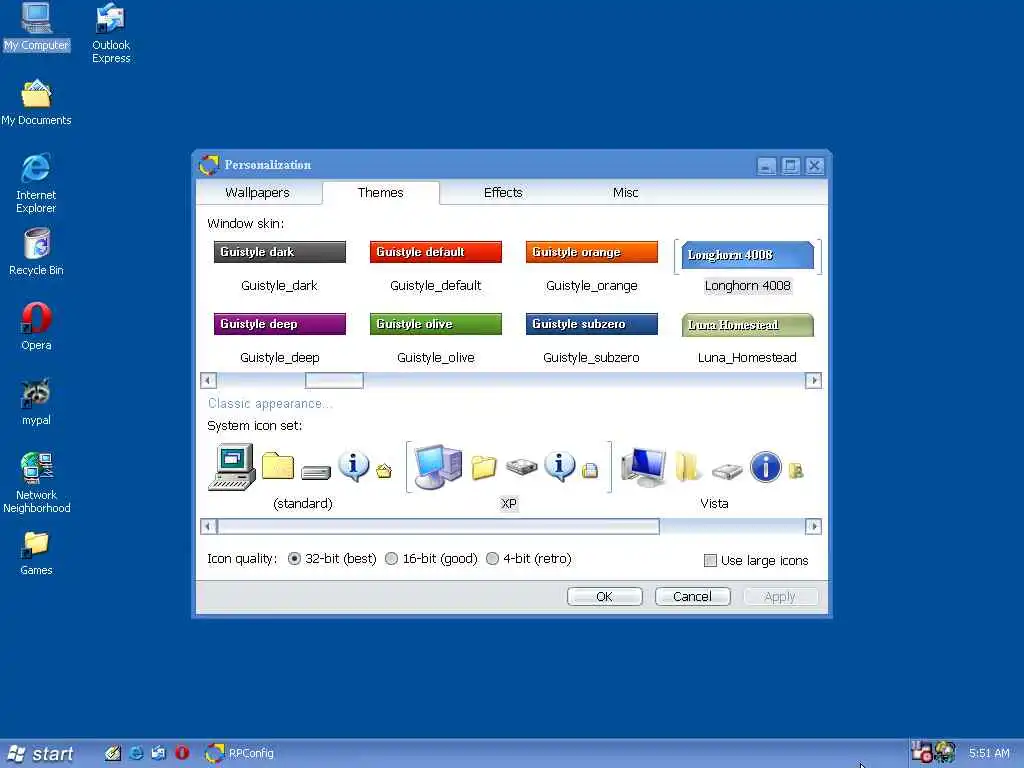
Task: Select the XP system icon set
Action: click(509, 476)
